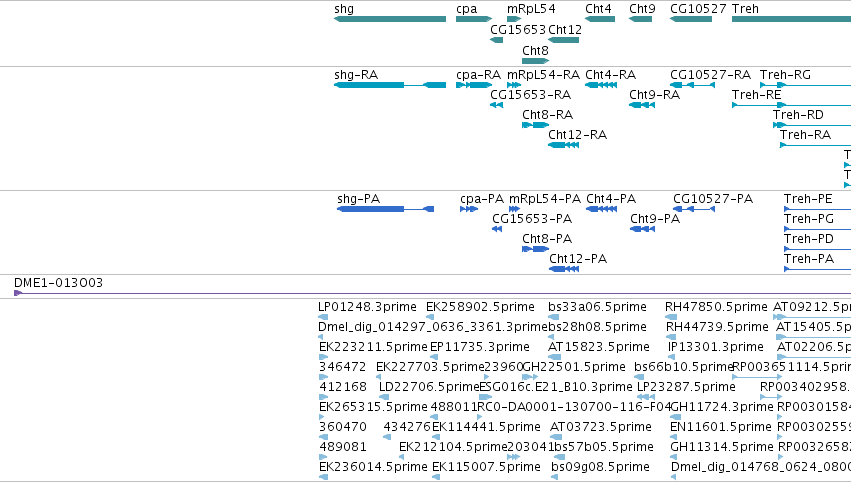Click the mRpL54 gene glyph
This screenshot has height=482, width=851.
click(x=514, y=19)
